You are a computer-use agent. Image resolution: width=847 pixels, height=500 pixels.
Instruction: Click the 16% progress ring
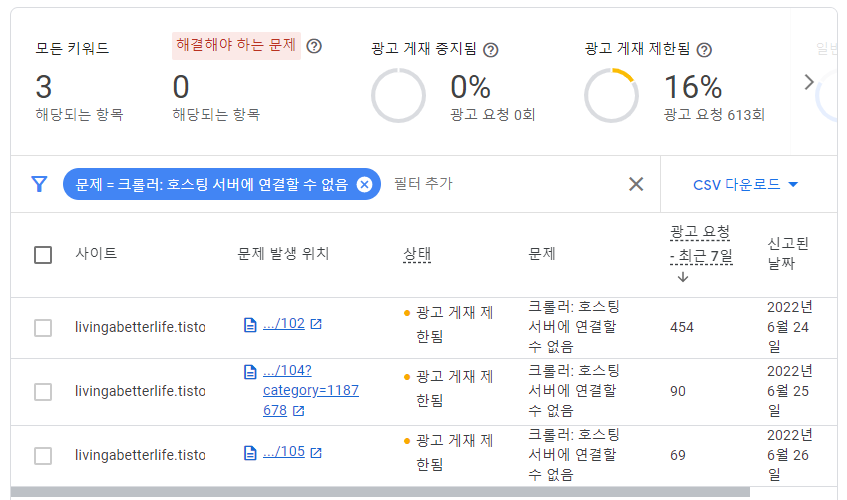click(x=611, y=96)
